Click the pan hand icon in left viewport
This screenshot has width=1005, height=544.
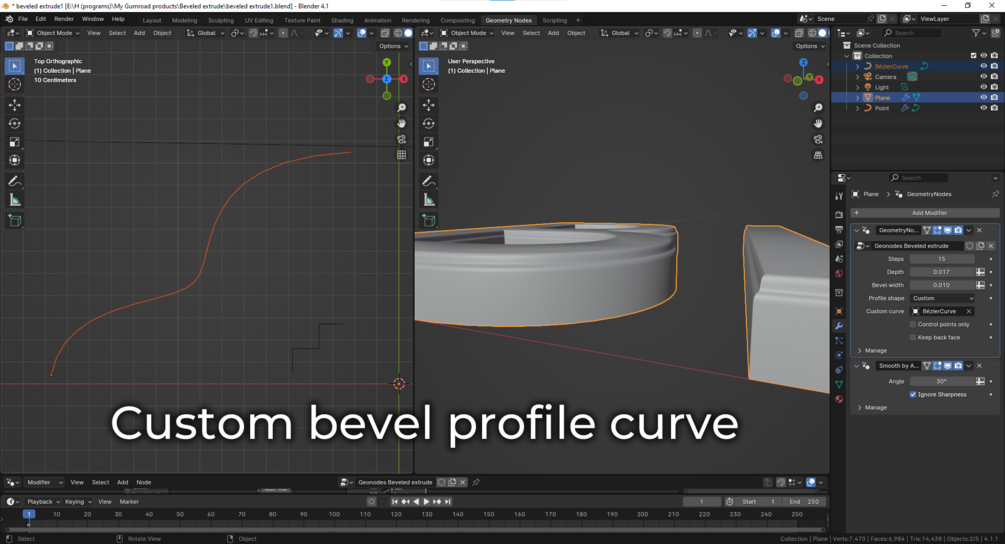click(401, 123)
